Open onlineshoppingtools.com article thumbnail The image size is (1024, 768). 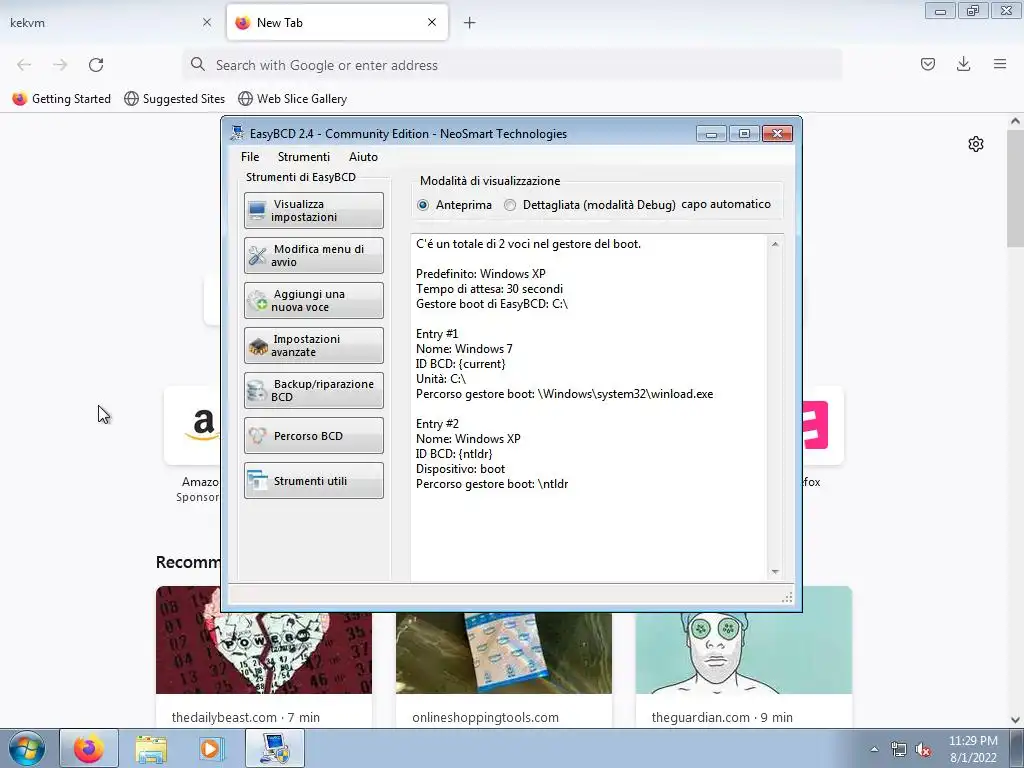(504, 652)
